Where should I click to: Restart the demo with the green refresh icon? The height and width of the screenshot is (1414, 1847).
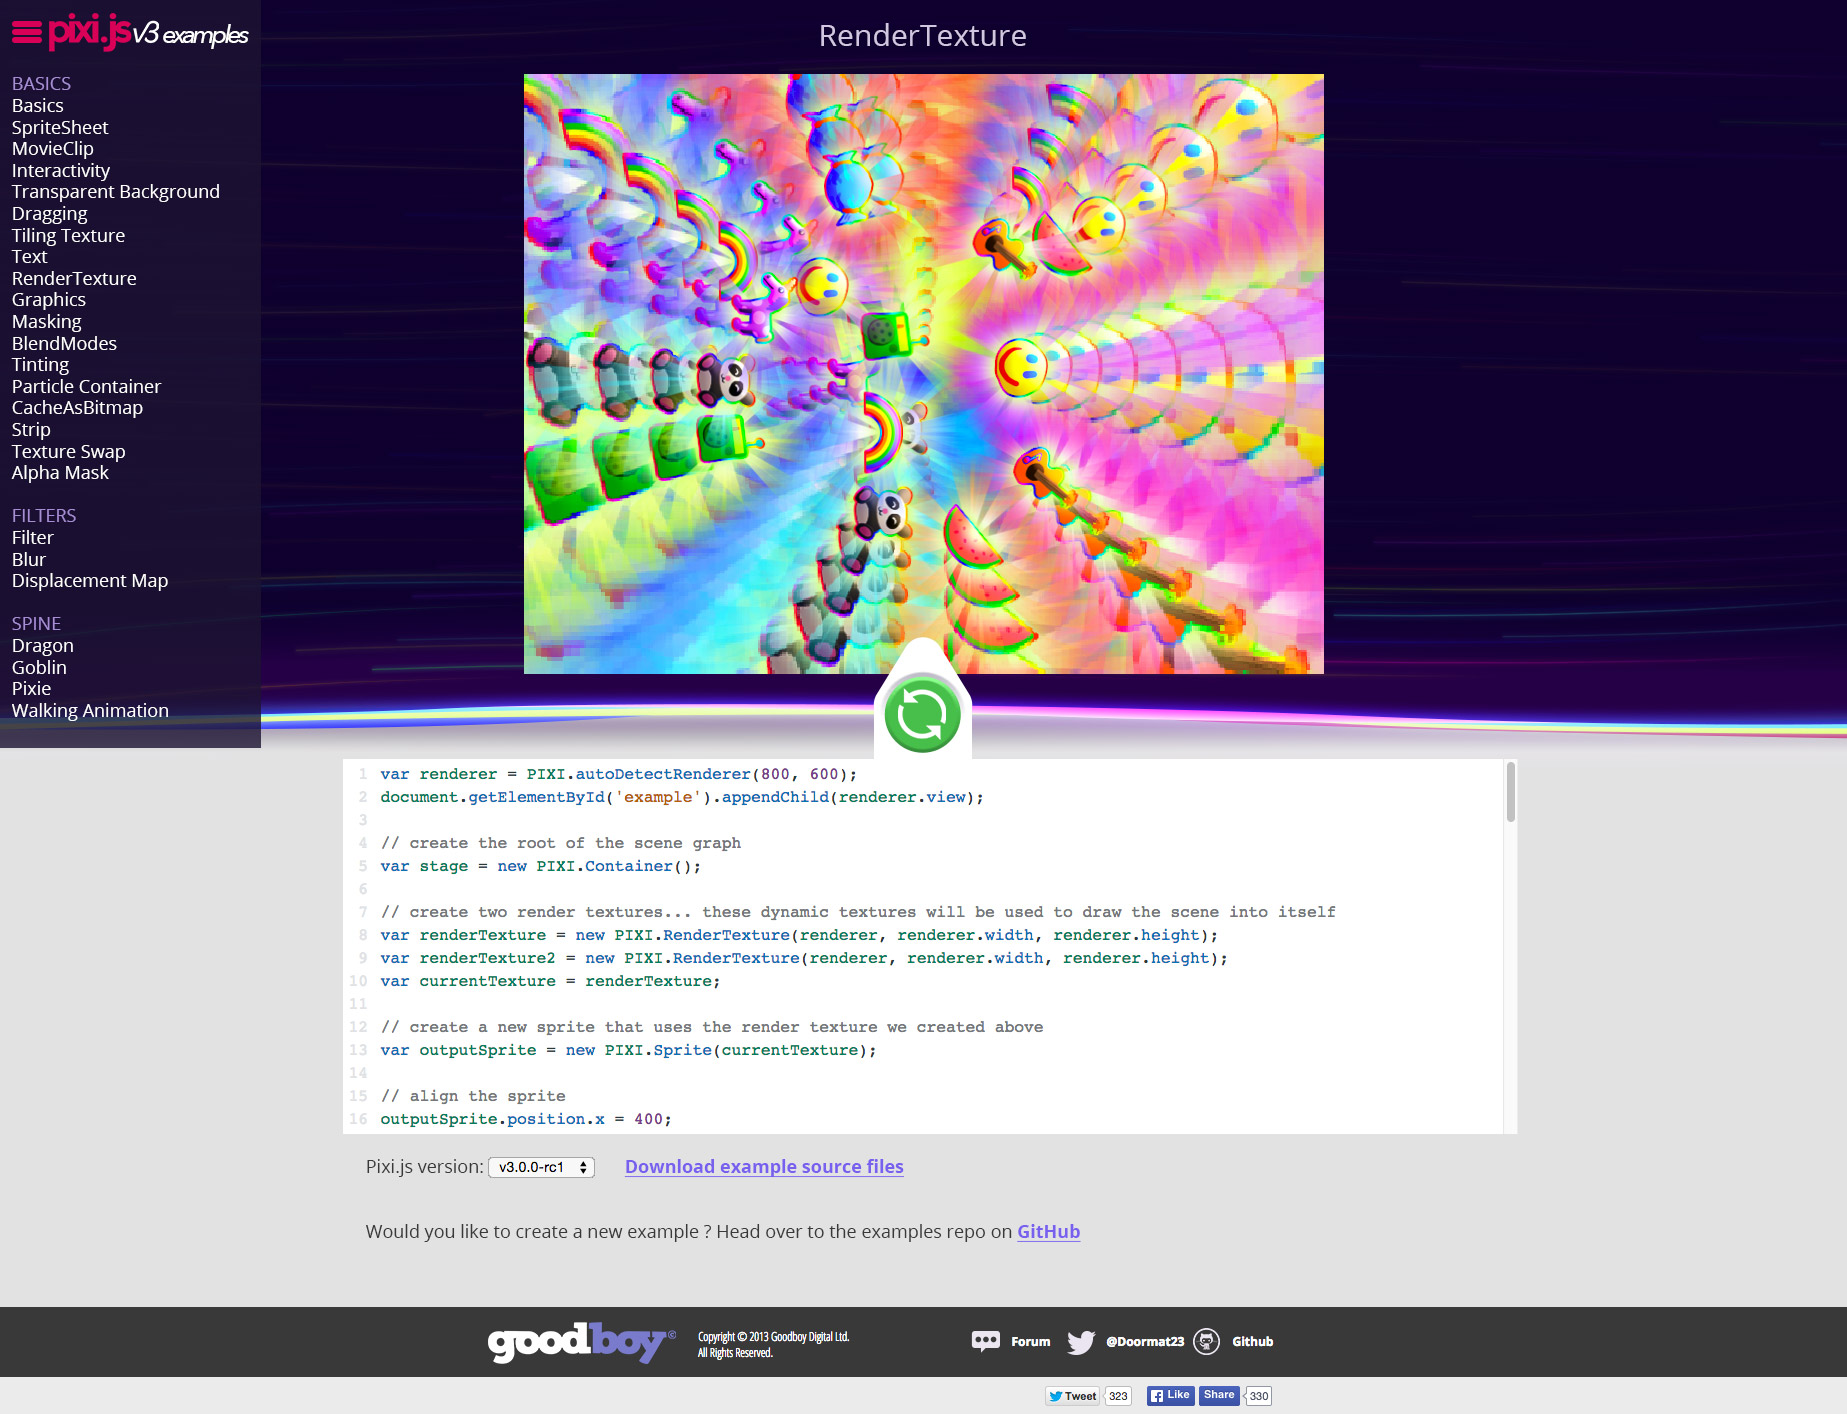pos(921,714)
